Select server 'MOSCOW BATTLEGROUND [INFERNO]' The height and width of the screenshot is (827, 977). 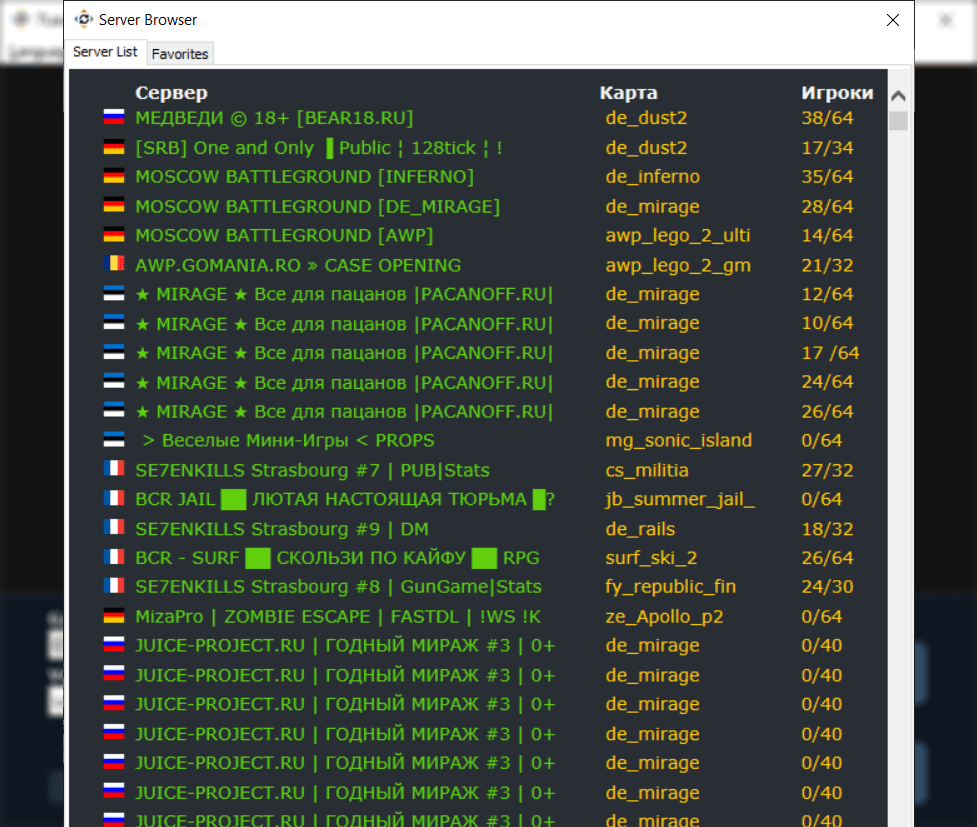click(x=305, y=177)
